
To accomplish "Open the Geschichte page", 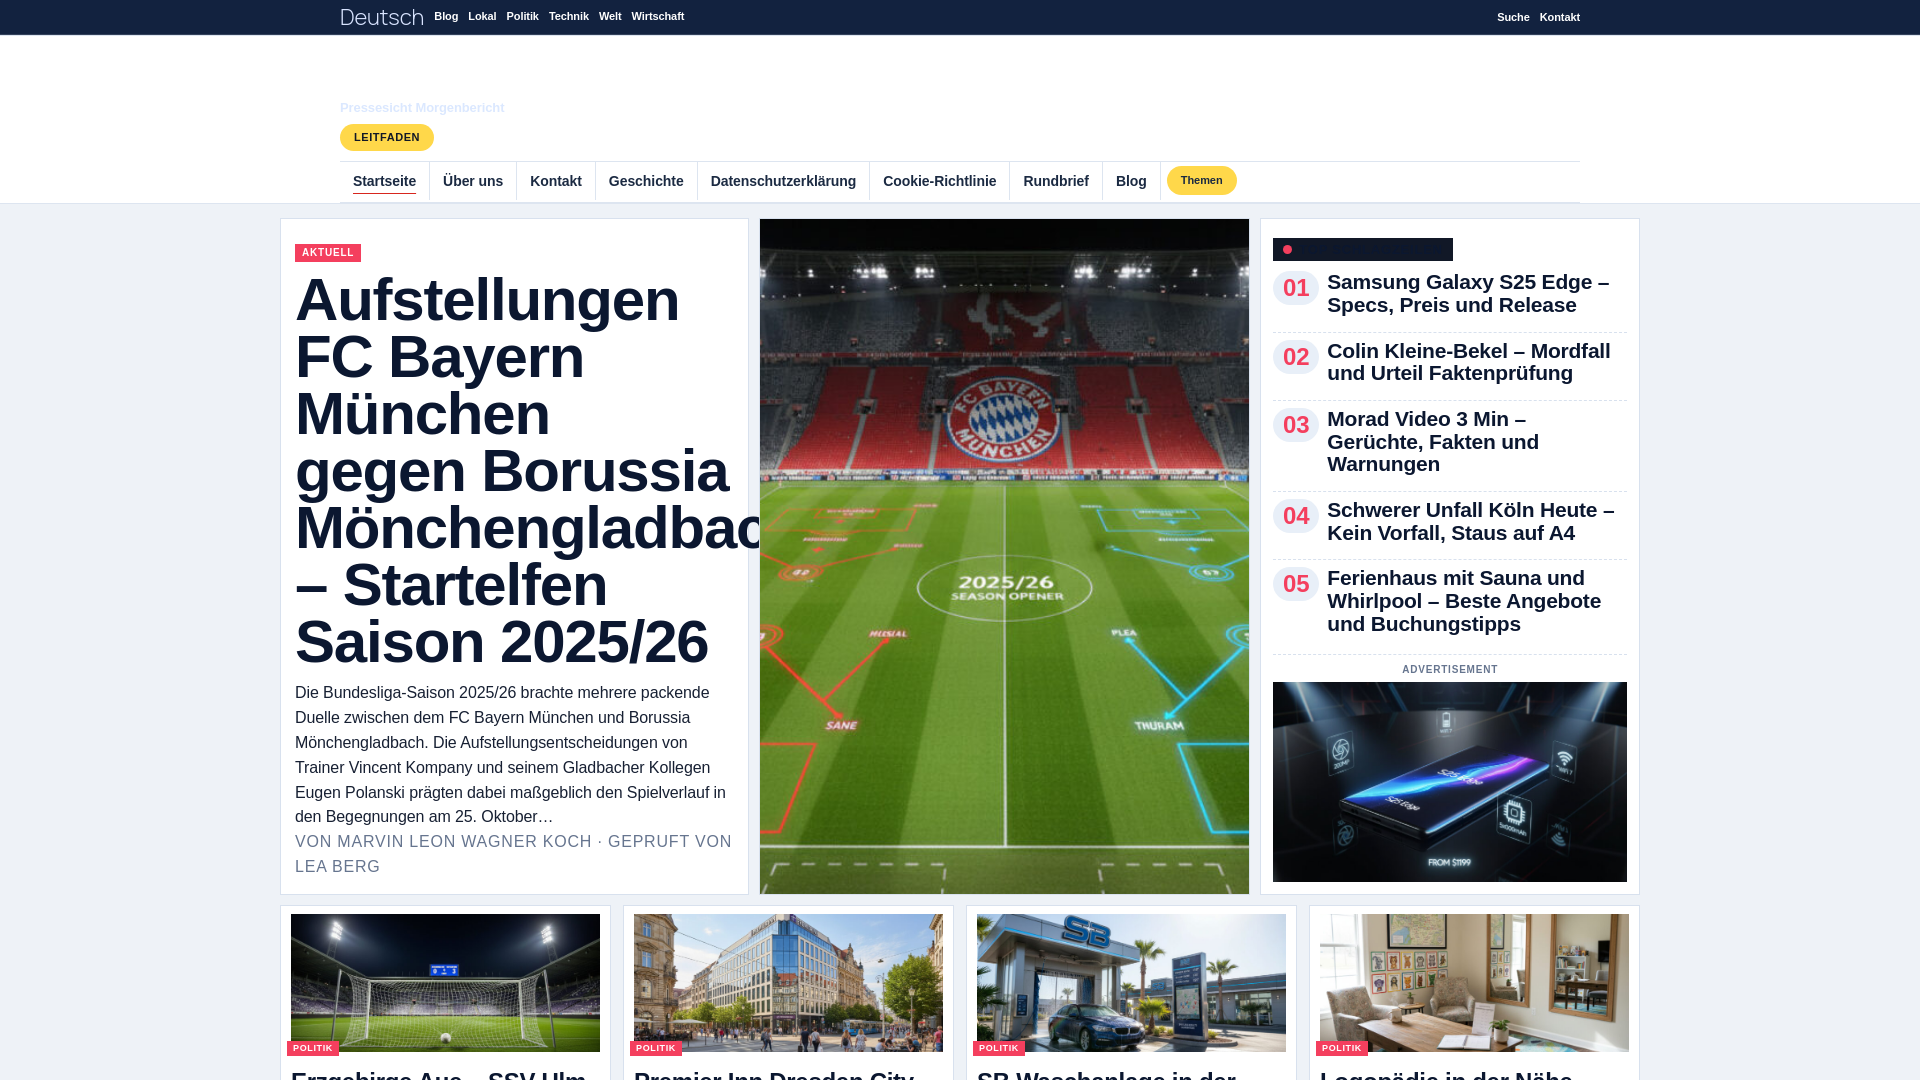I will pos(646,182).
